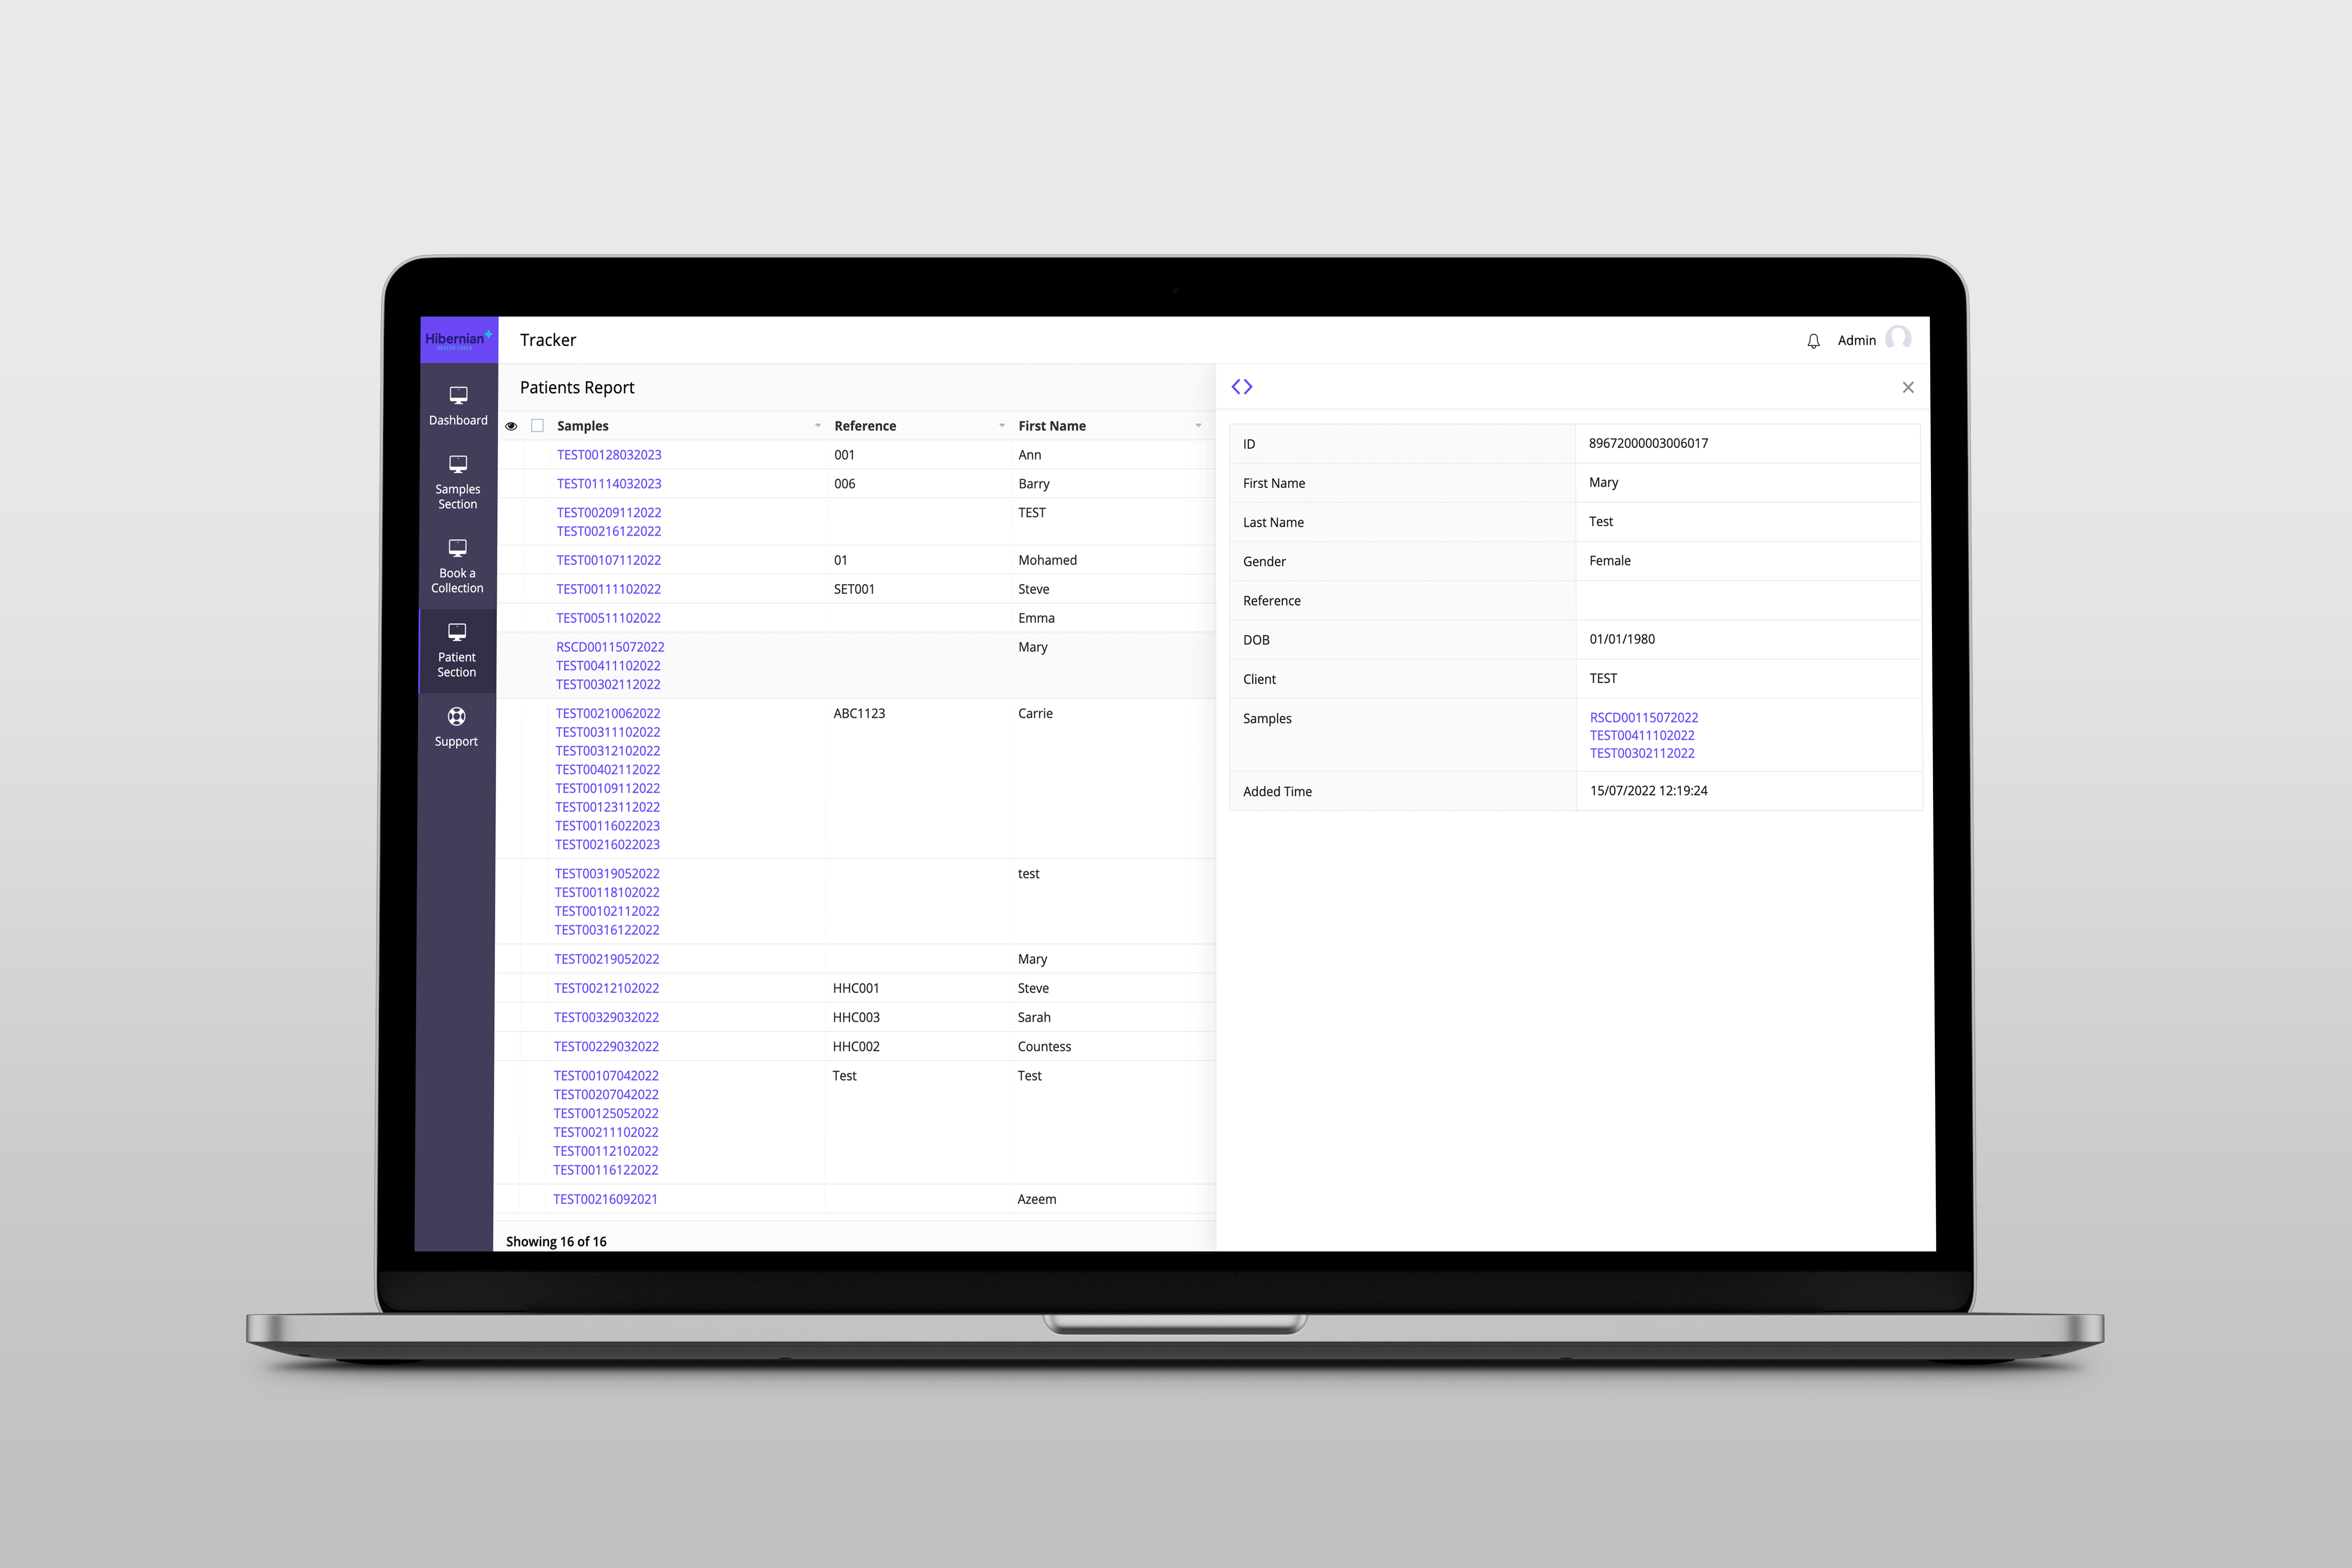Close the patient detail side panel

(x=1909, y=387)
